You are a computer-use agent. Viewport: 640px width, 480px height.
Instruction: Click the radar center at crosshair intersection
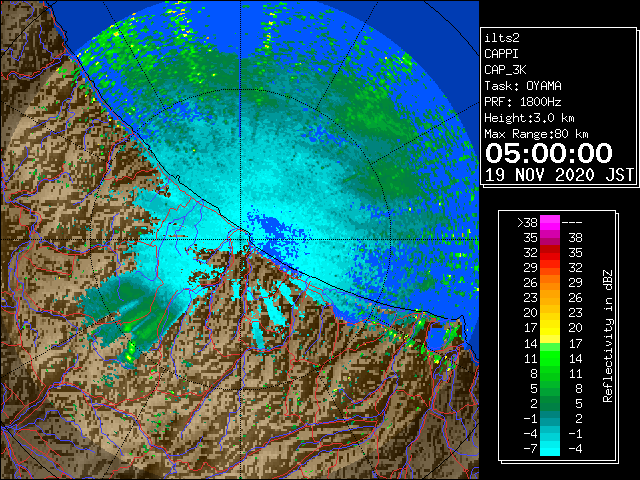pos(240,240)
